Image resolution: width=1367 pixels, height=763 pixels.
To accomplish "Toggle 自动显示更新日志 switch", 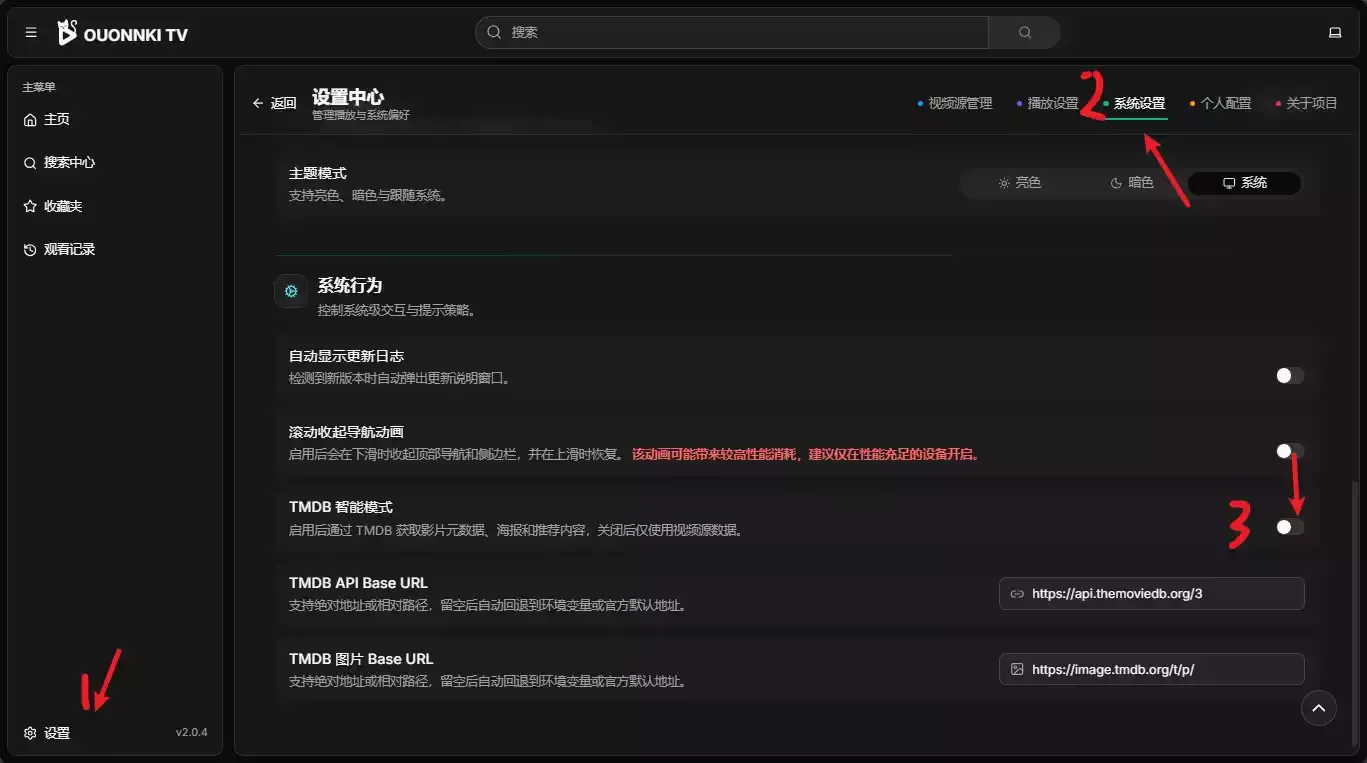I will coord(1290,376).
